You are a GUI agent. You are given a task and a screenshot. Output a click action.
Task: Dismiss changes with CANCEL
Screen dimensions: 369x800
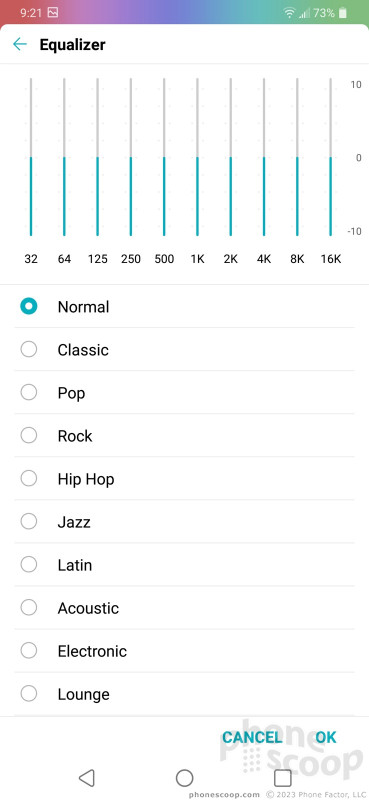252,737
